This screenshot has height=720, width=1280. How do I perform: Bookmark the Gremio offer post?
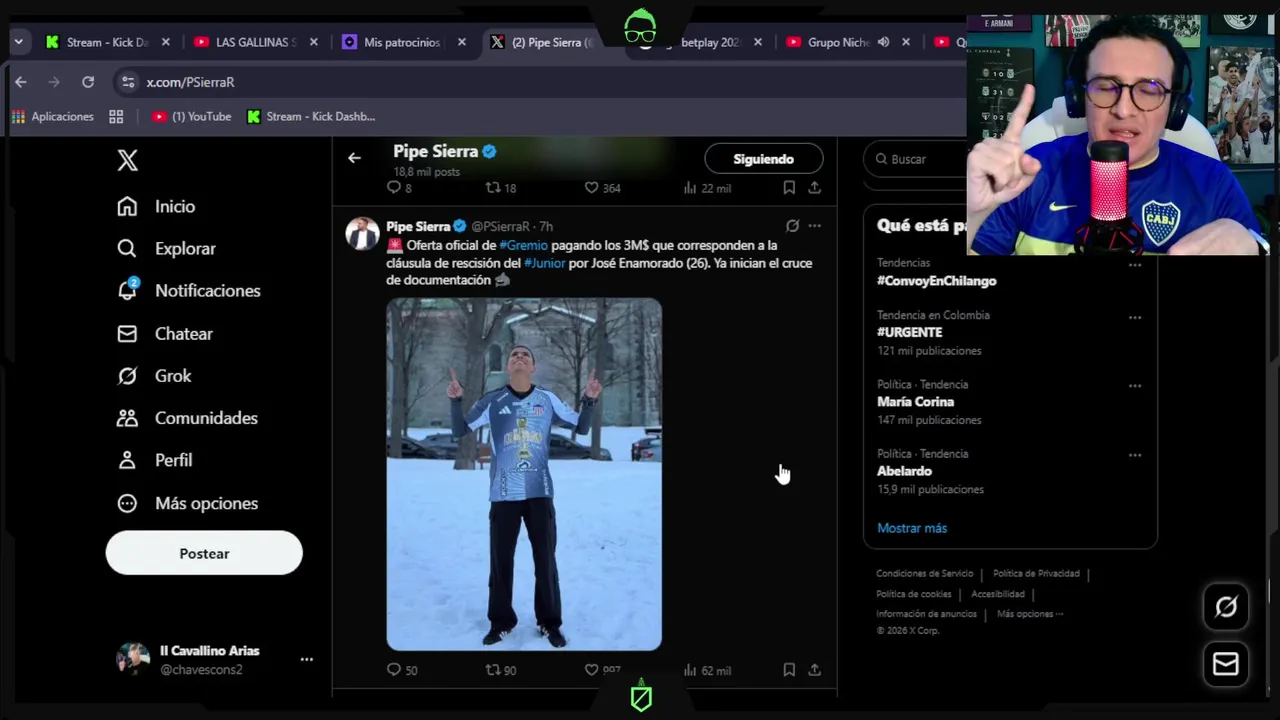[789, 670]
